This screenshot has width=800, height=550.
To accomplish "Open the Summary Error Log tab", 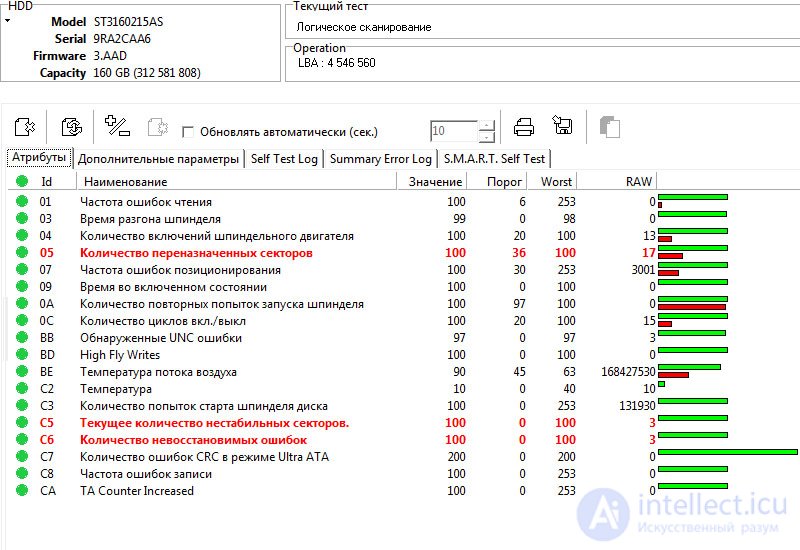I will tap(381, 159).
